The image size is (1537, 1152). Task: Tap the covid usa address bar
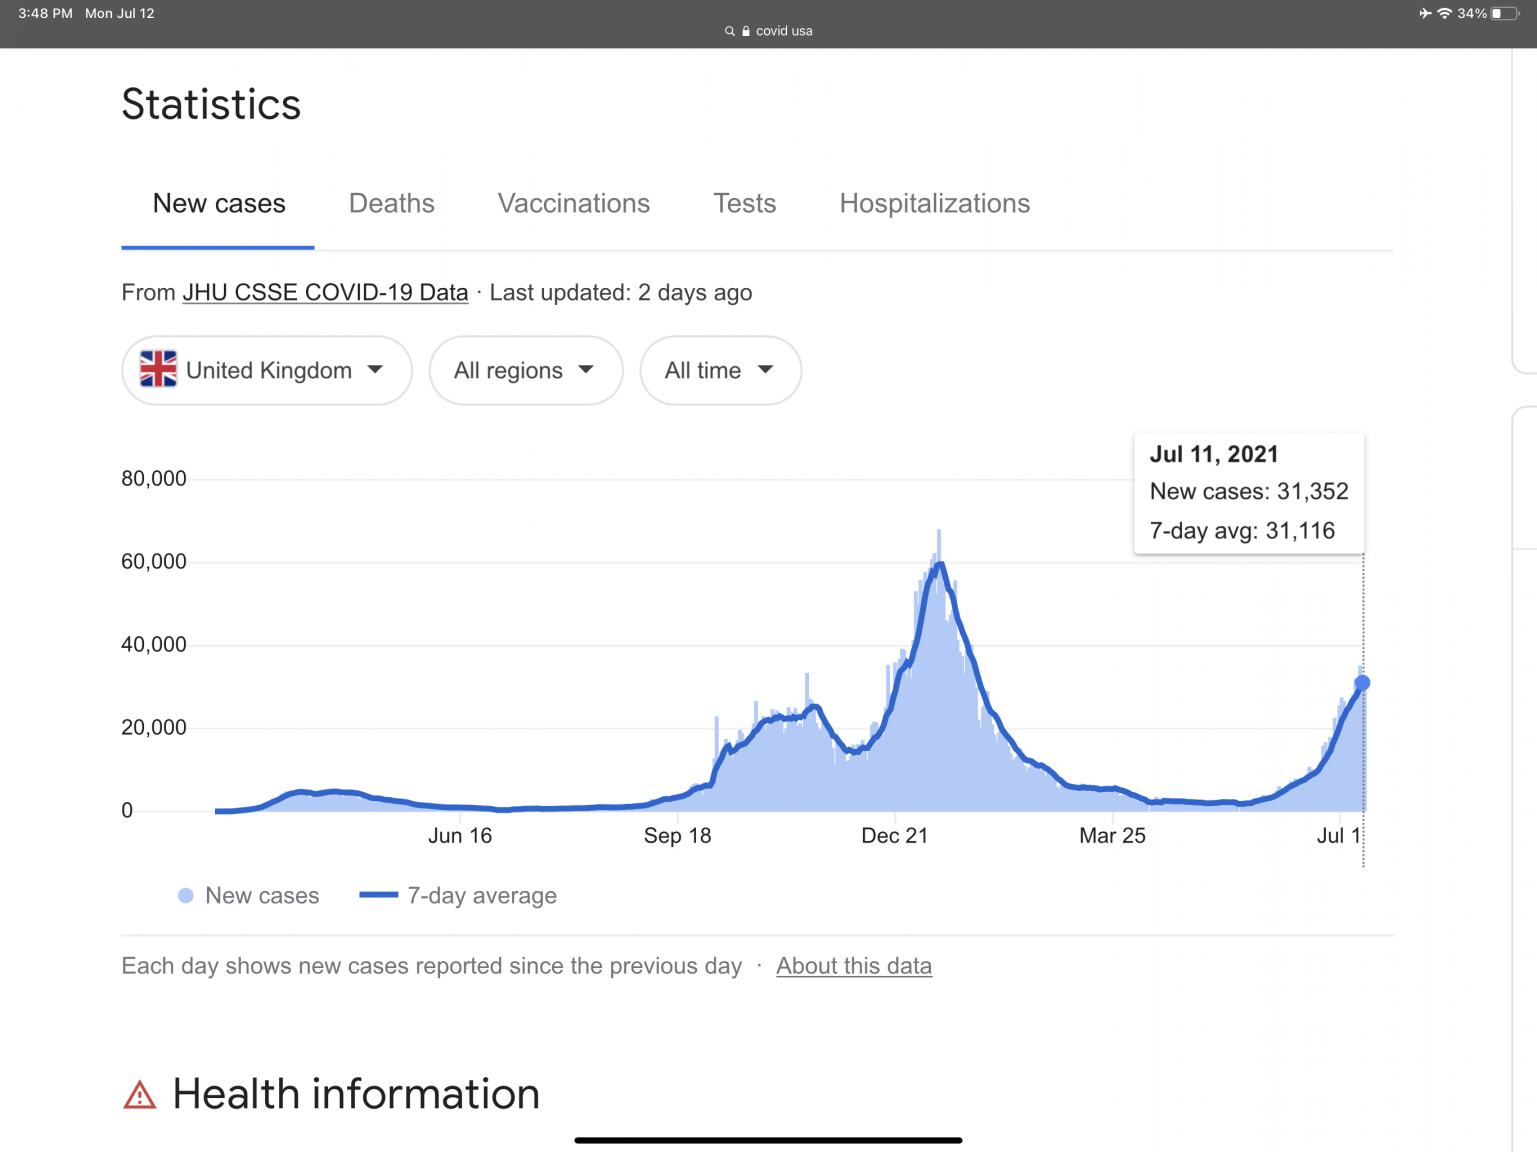tap(784, 31)
